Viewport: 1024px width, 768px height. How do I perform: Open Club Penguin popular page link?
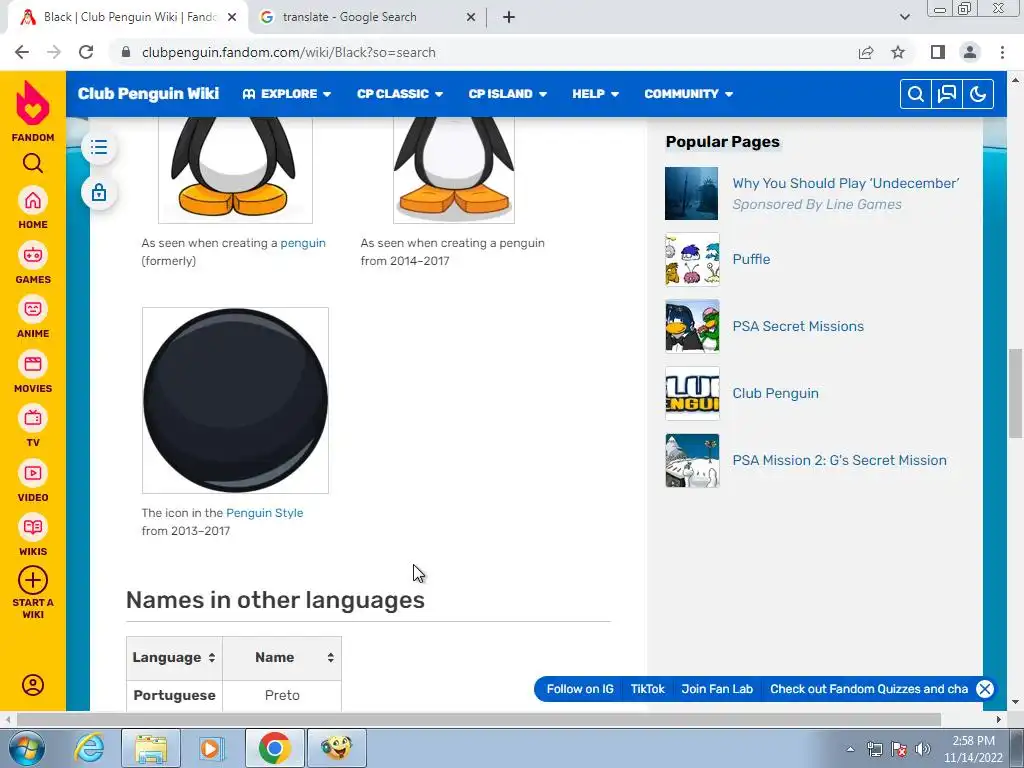click(x=775, y=393)
